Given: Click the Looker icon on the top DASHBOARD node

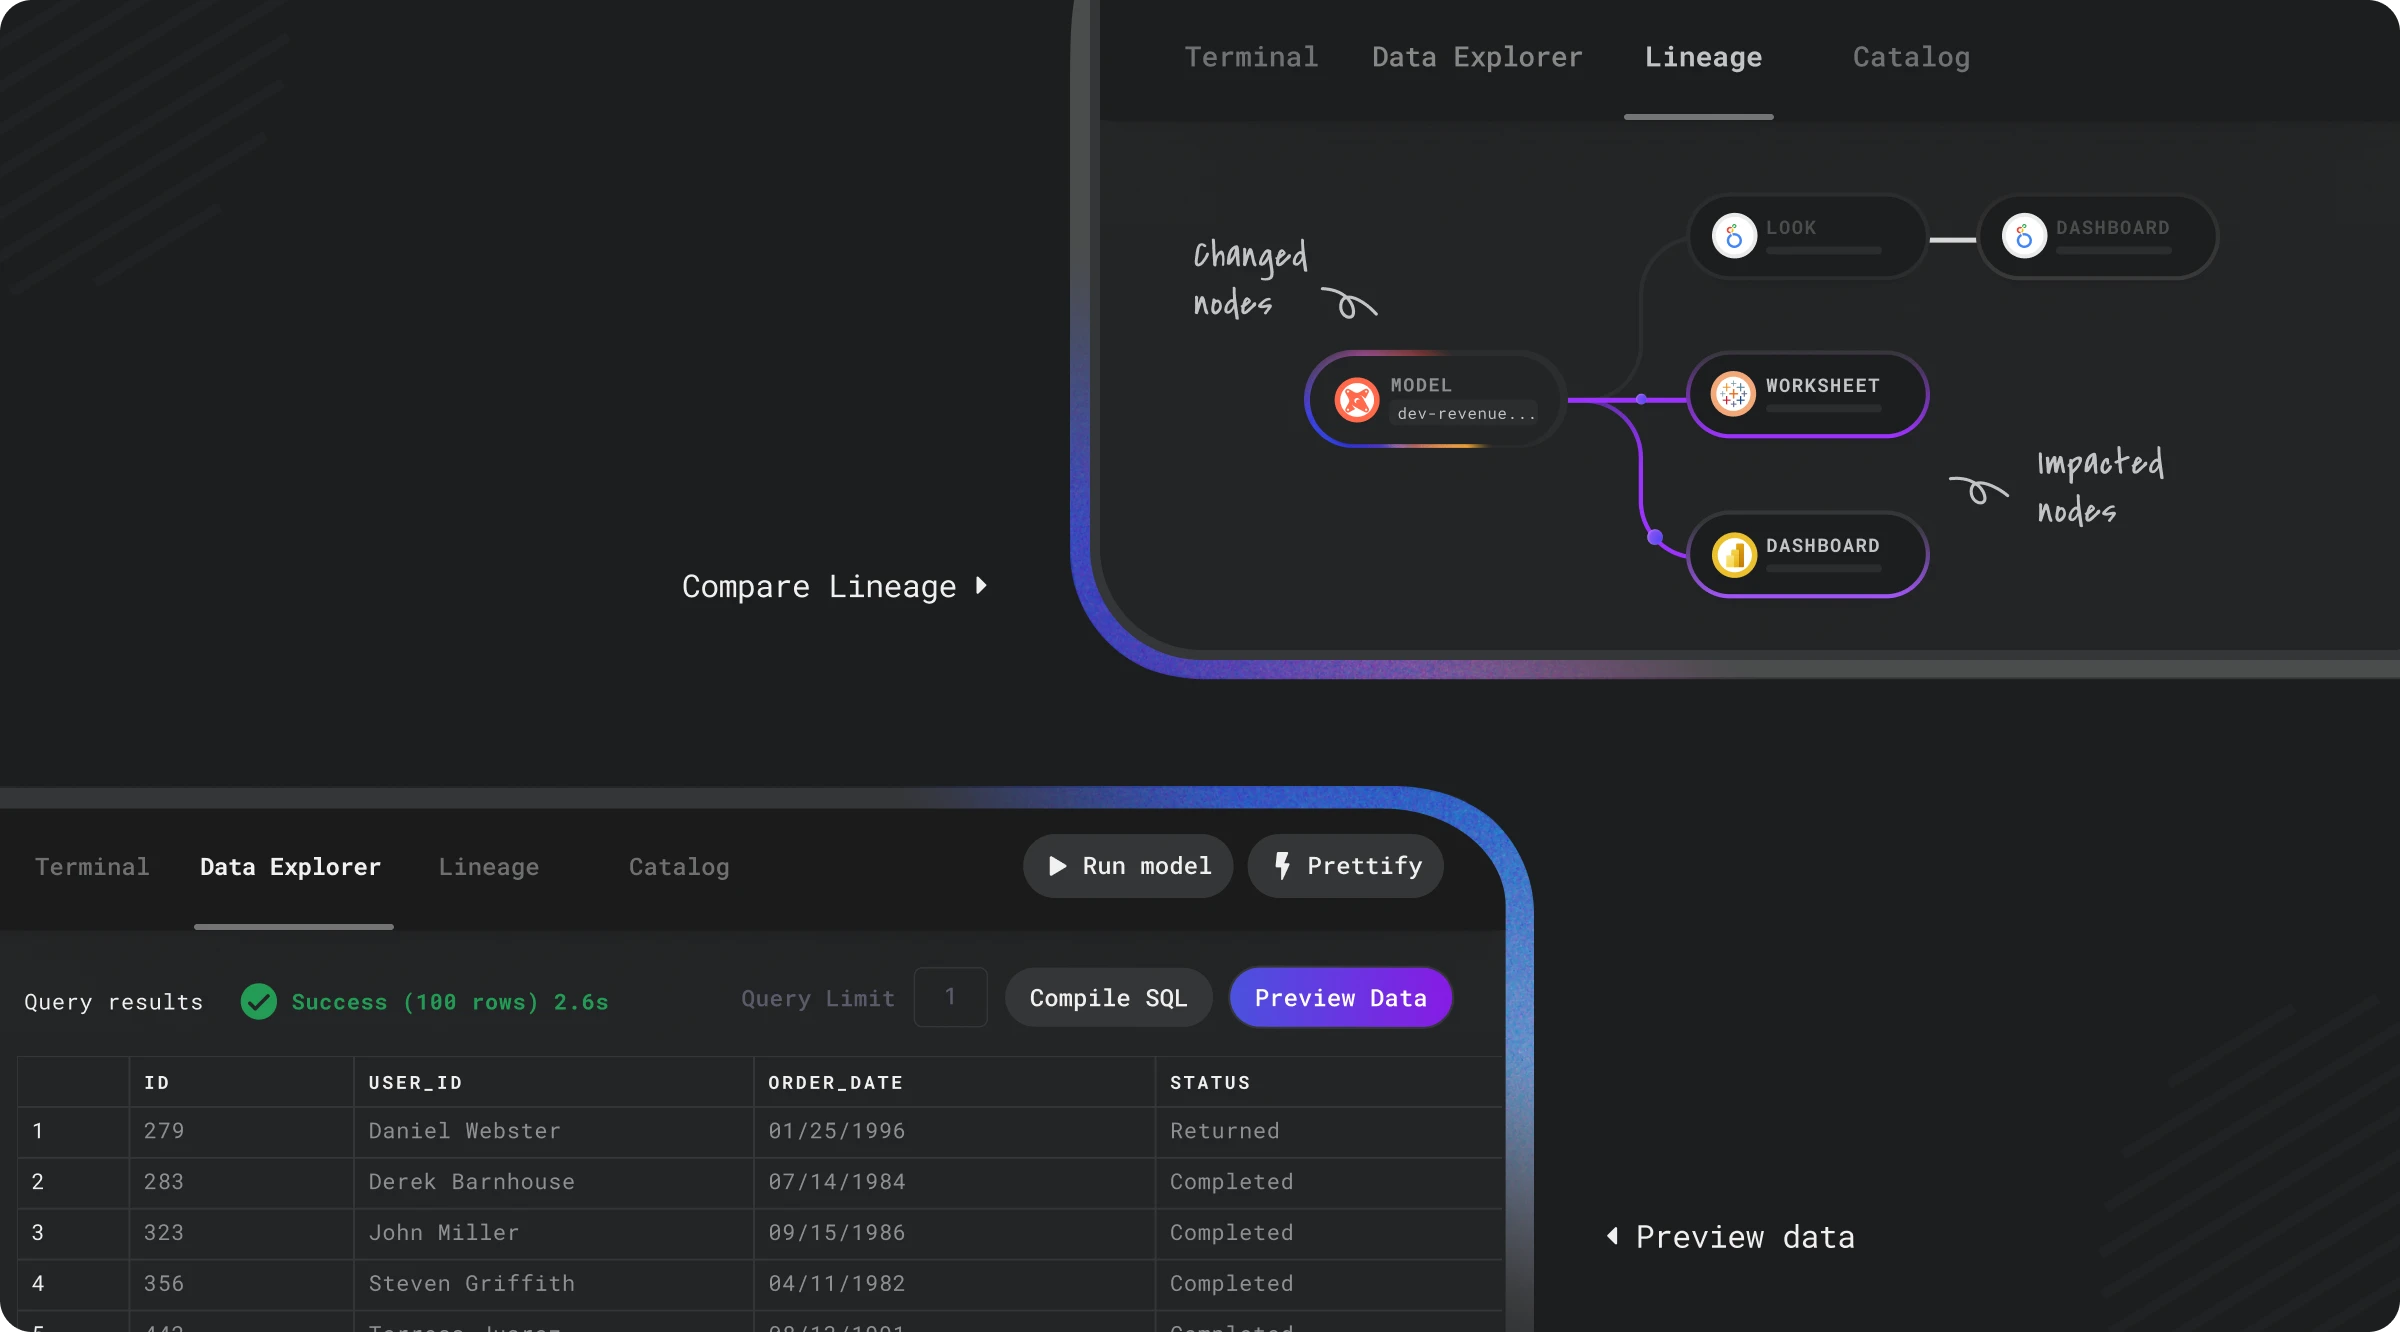Looking at the screenshot, I should coord(2024,237).
